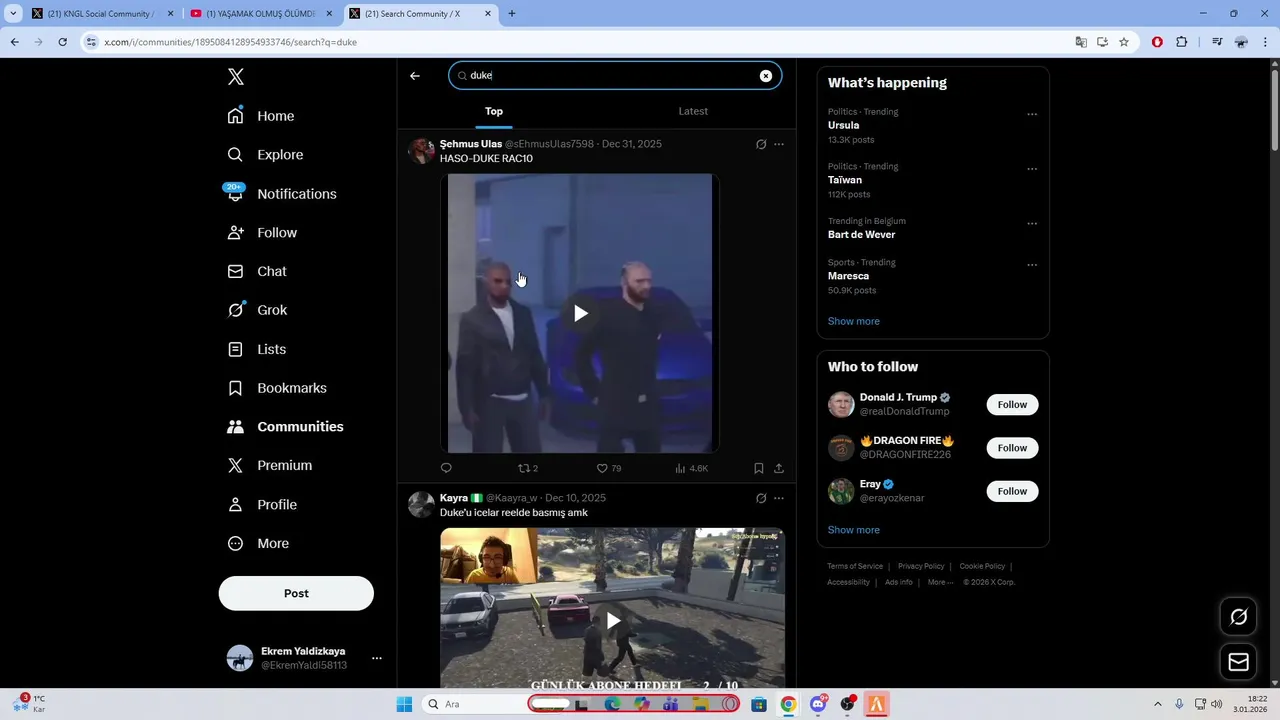Open Profile in sidebar

pyautogui.click(x=262, y=505)
